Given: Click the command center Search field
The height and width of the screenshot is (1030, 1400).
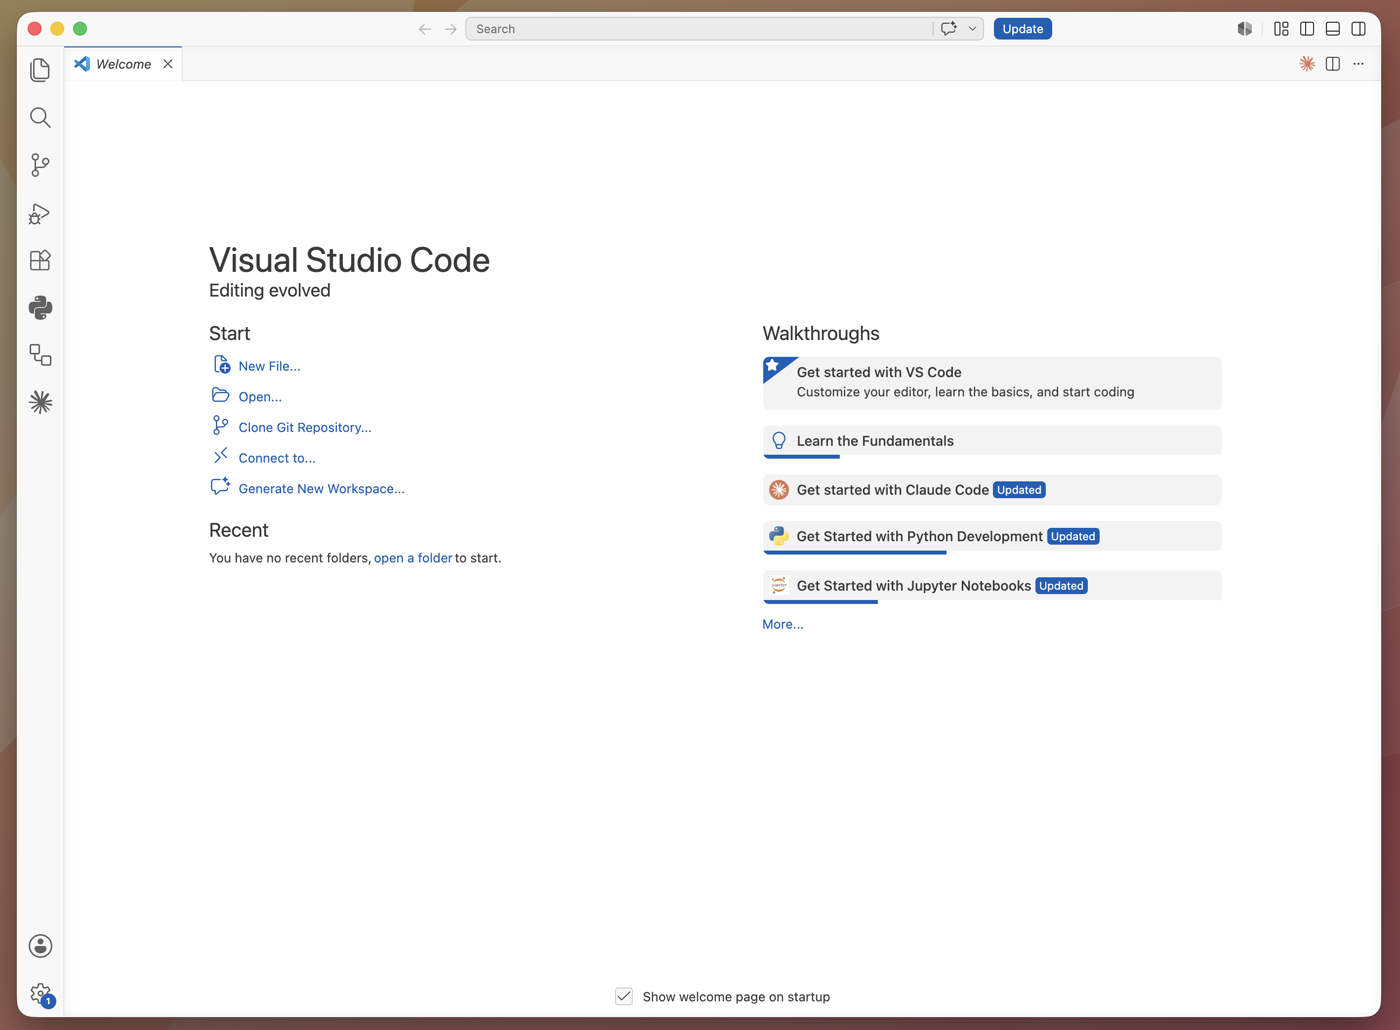Looking at the screenshot, I should click(700, 29).
